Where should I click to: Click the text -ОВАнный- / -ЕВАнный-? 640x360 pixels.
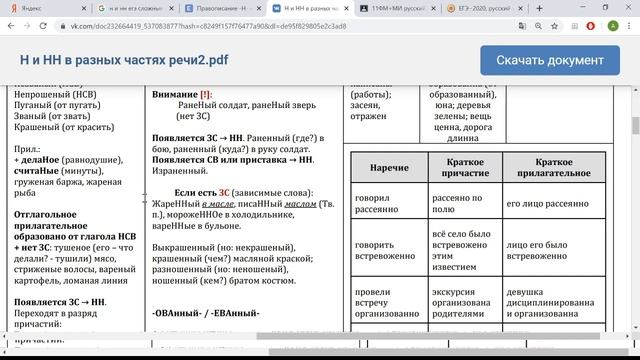click(x=206, y=313)
